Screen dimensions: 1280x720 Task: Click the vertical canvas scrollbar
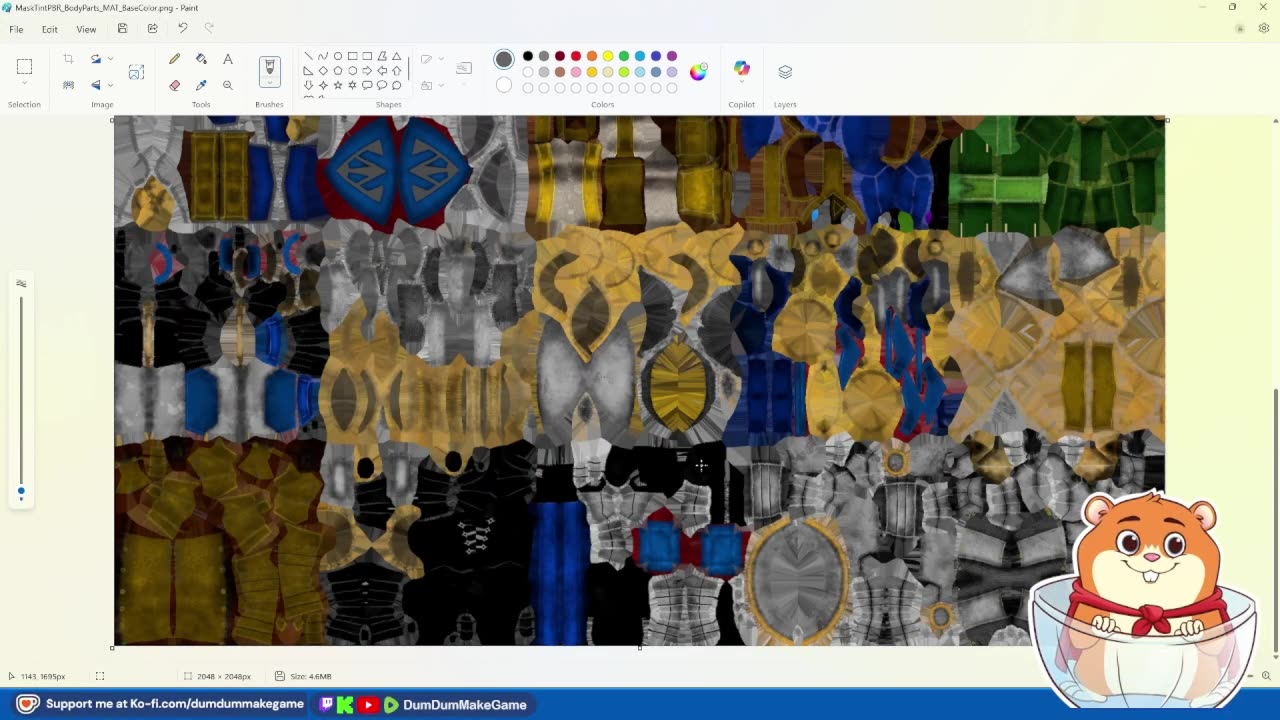point(1274,520)
